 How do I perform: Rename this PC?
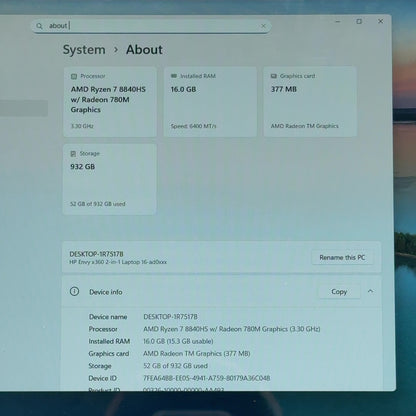tap(342, 257)
